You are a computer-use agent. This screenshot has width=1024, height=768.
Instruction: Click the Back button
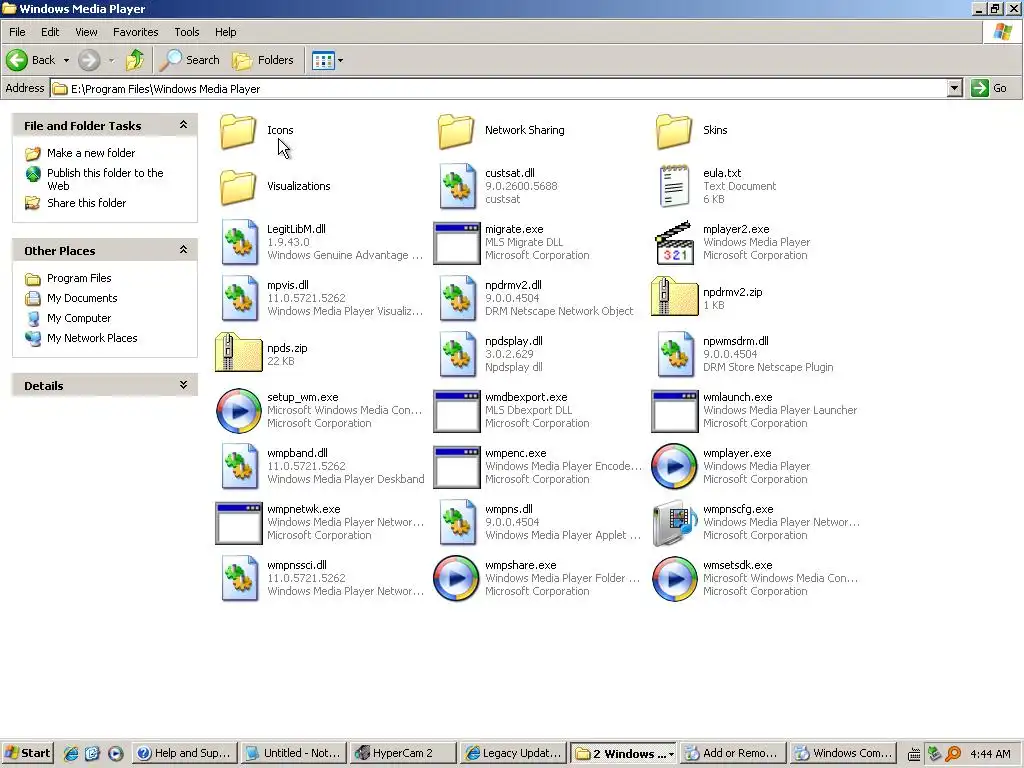coord(31,60)
